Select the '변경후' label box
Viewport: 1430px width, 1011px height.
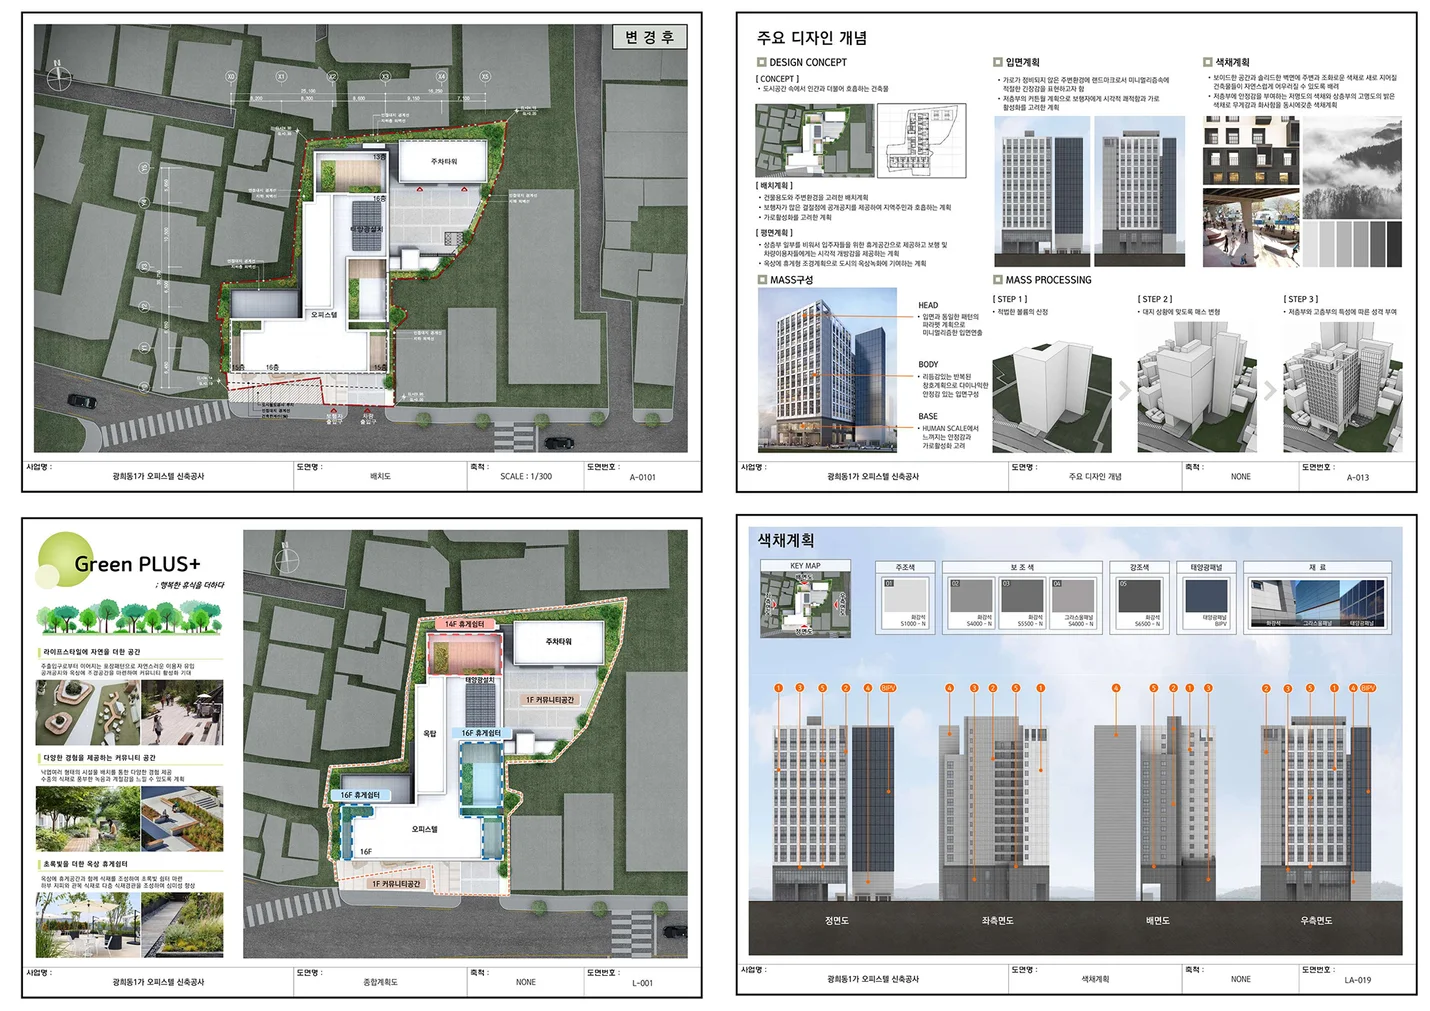(650, 37)
